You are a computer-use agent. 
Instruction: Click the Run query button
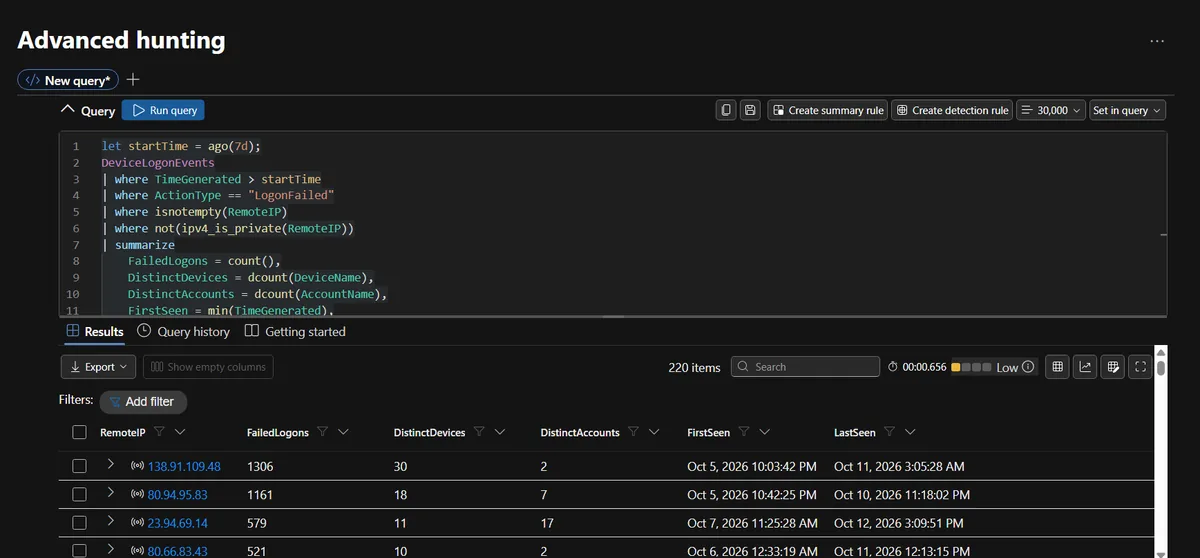coord(163,110)
